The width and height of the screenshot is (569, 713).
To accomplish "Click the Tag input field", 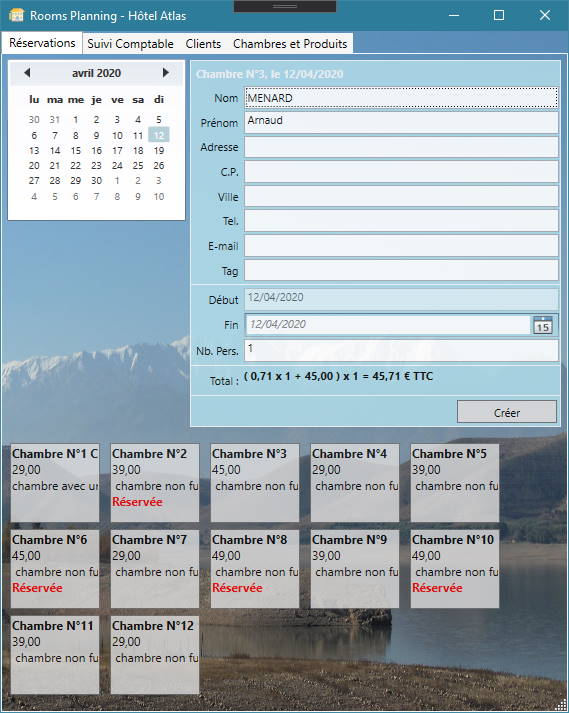I will click(x=402, y=271).
